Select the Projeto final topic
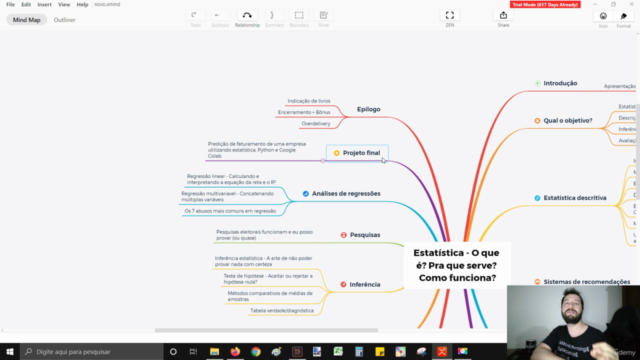This screenshot has width=640, height=360. point(357,153)
